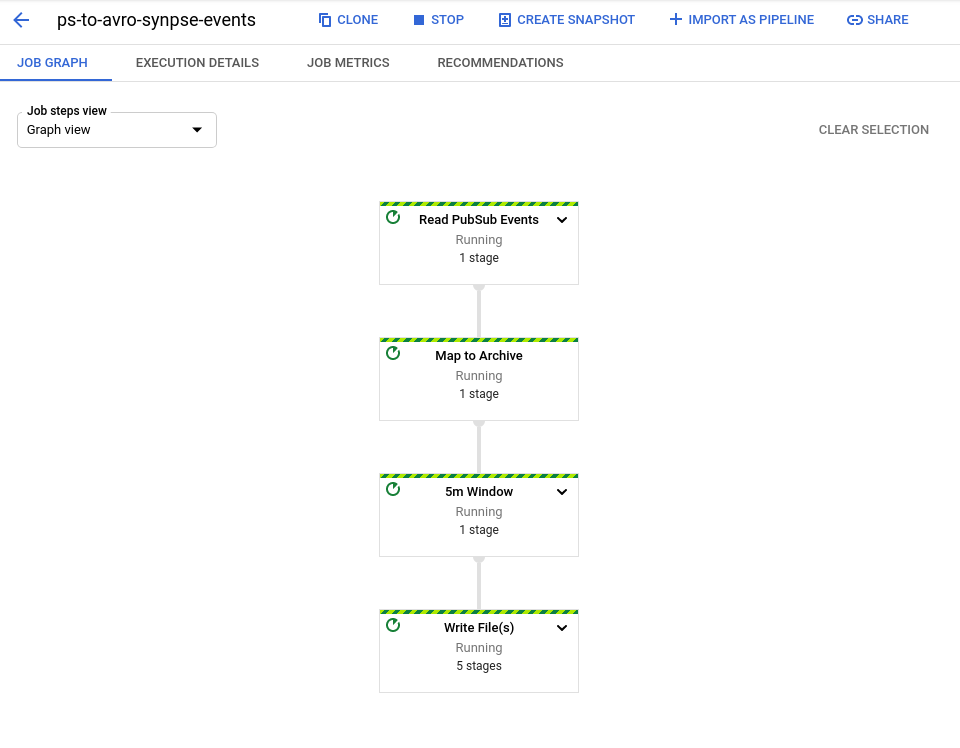
Task: Expand the Write File(s) step
Action: pos(562,627)
